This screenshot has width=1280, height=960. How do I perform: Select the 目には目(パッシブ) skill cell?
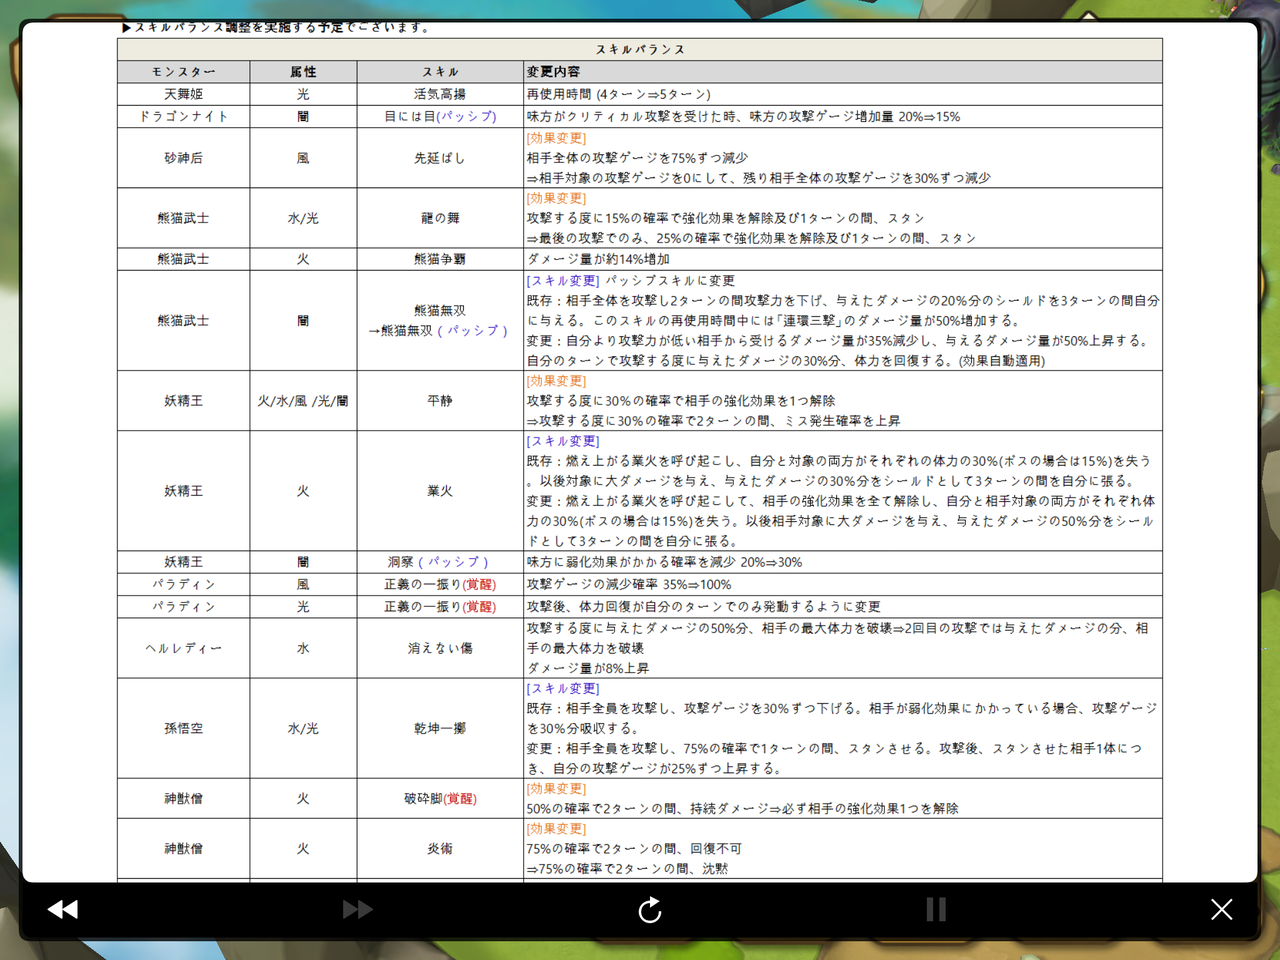[440, 116]
